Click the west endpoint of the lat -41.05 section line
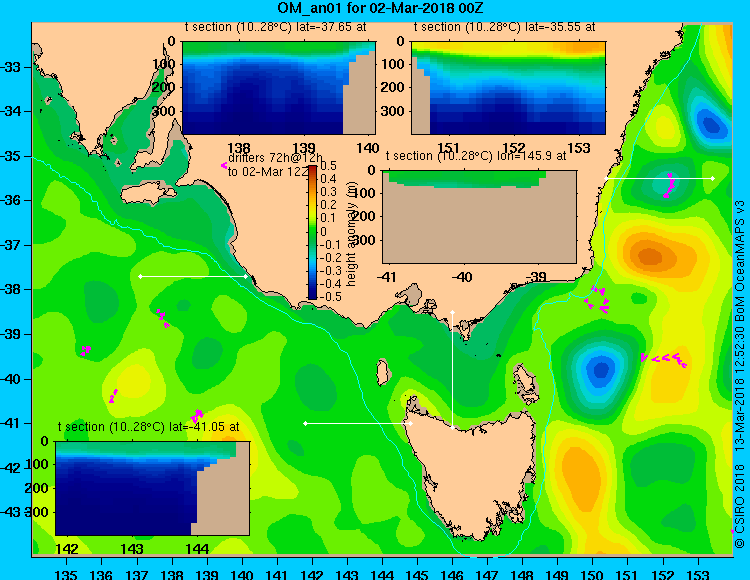 point(305,424)
